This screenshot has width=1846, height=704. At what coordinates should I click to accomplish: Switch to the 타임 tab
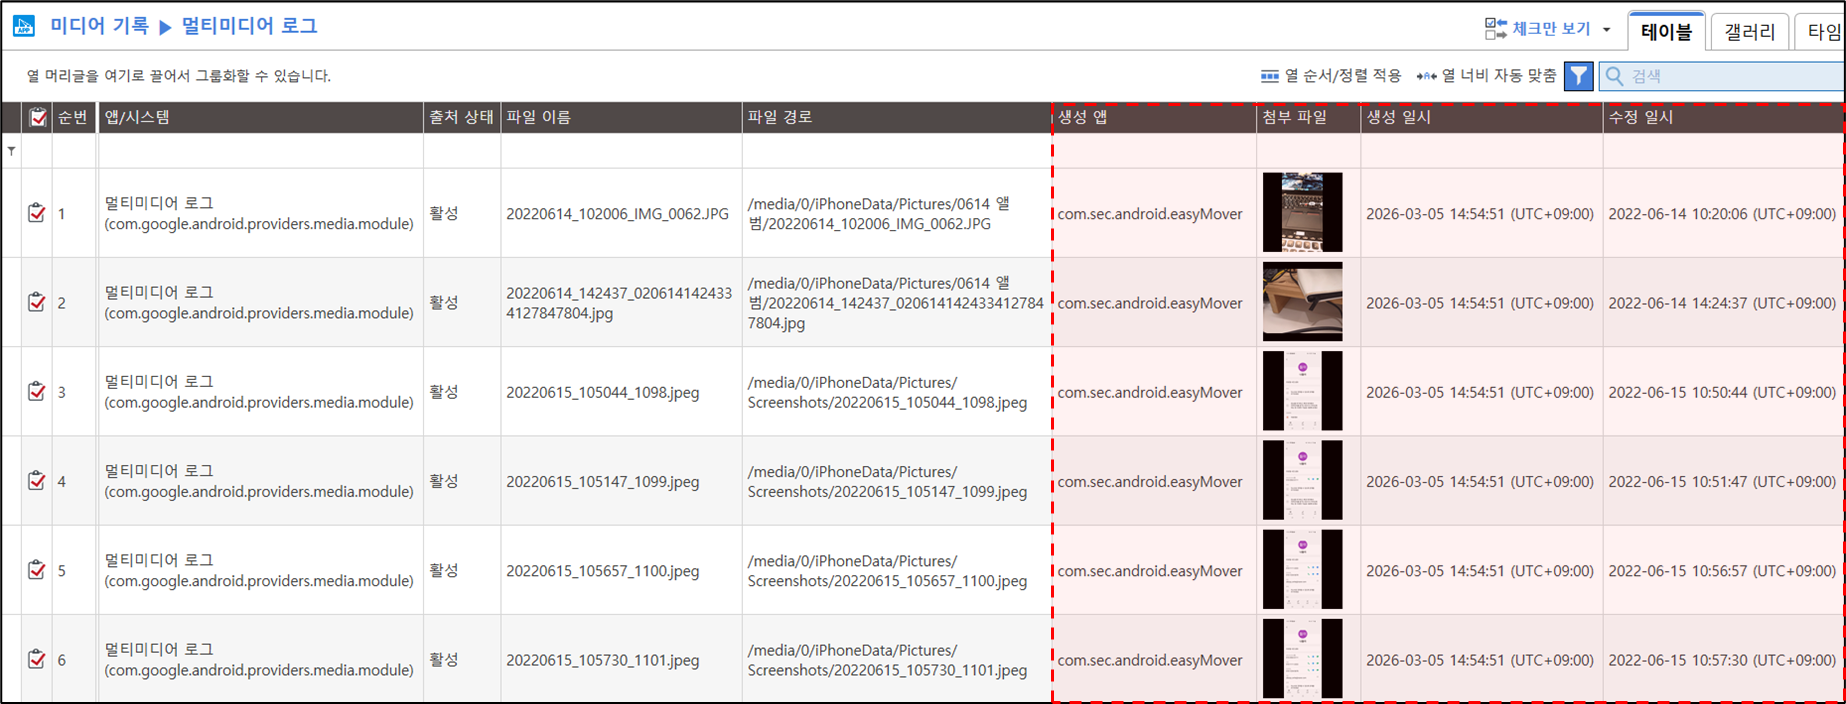pyautogui.click(x=1822, y=32)
